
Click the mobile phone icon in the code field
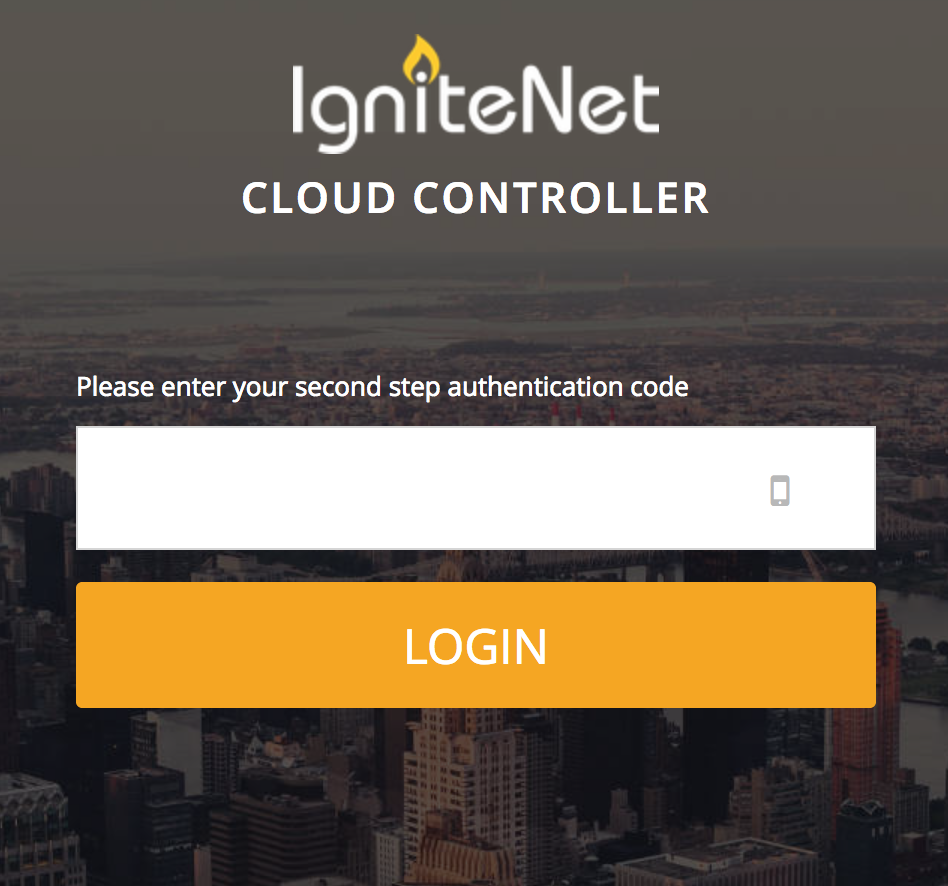pyautogui.click(x=780, y=490)
